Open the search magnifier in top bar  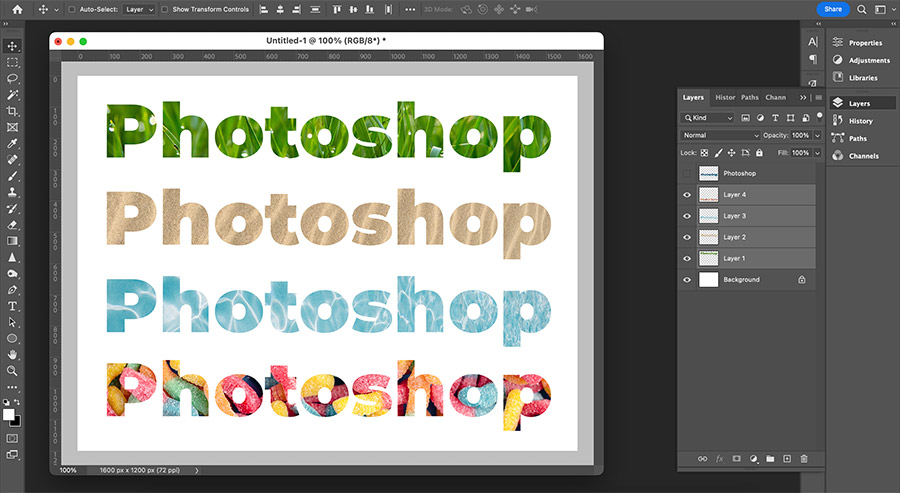pos(862,9)
